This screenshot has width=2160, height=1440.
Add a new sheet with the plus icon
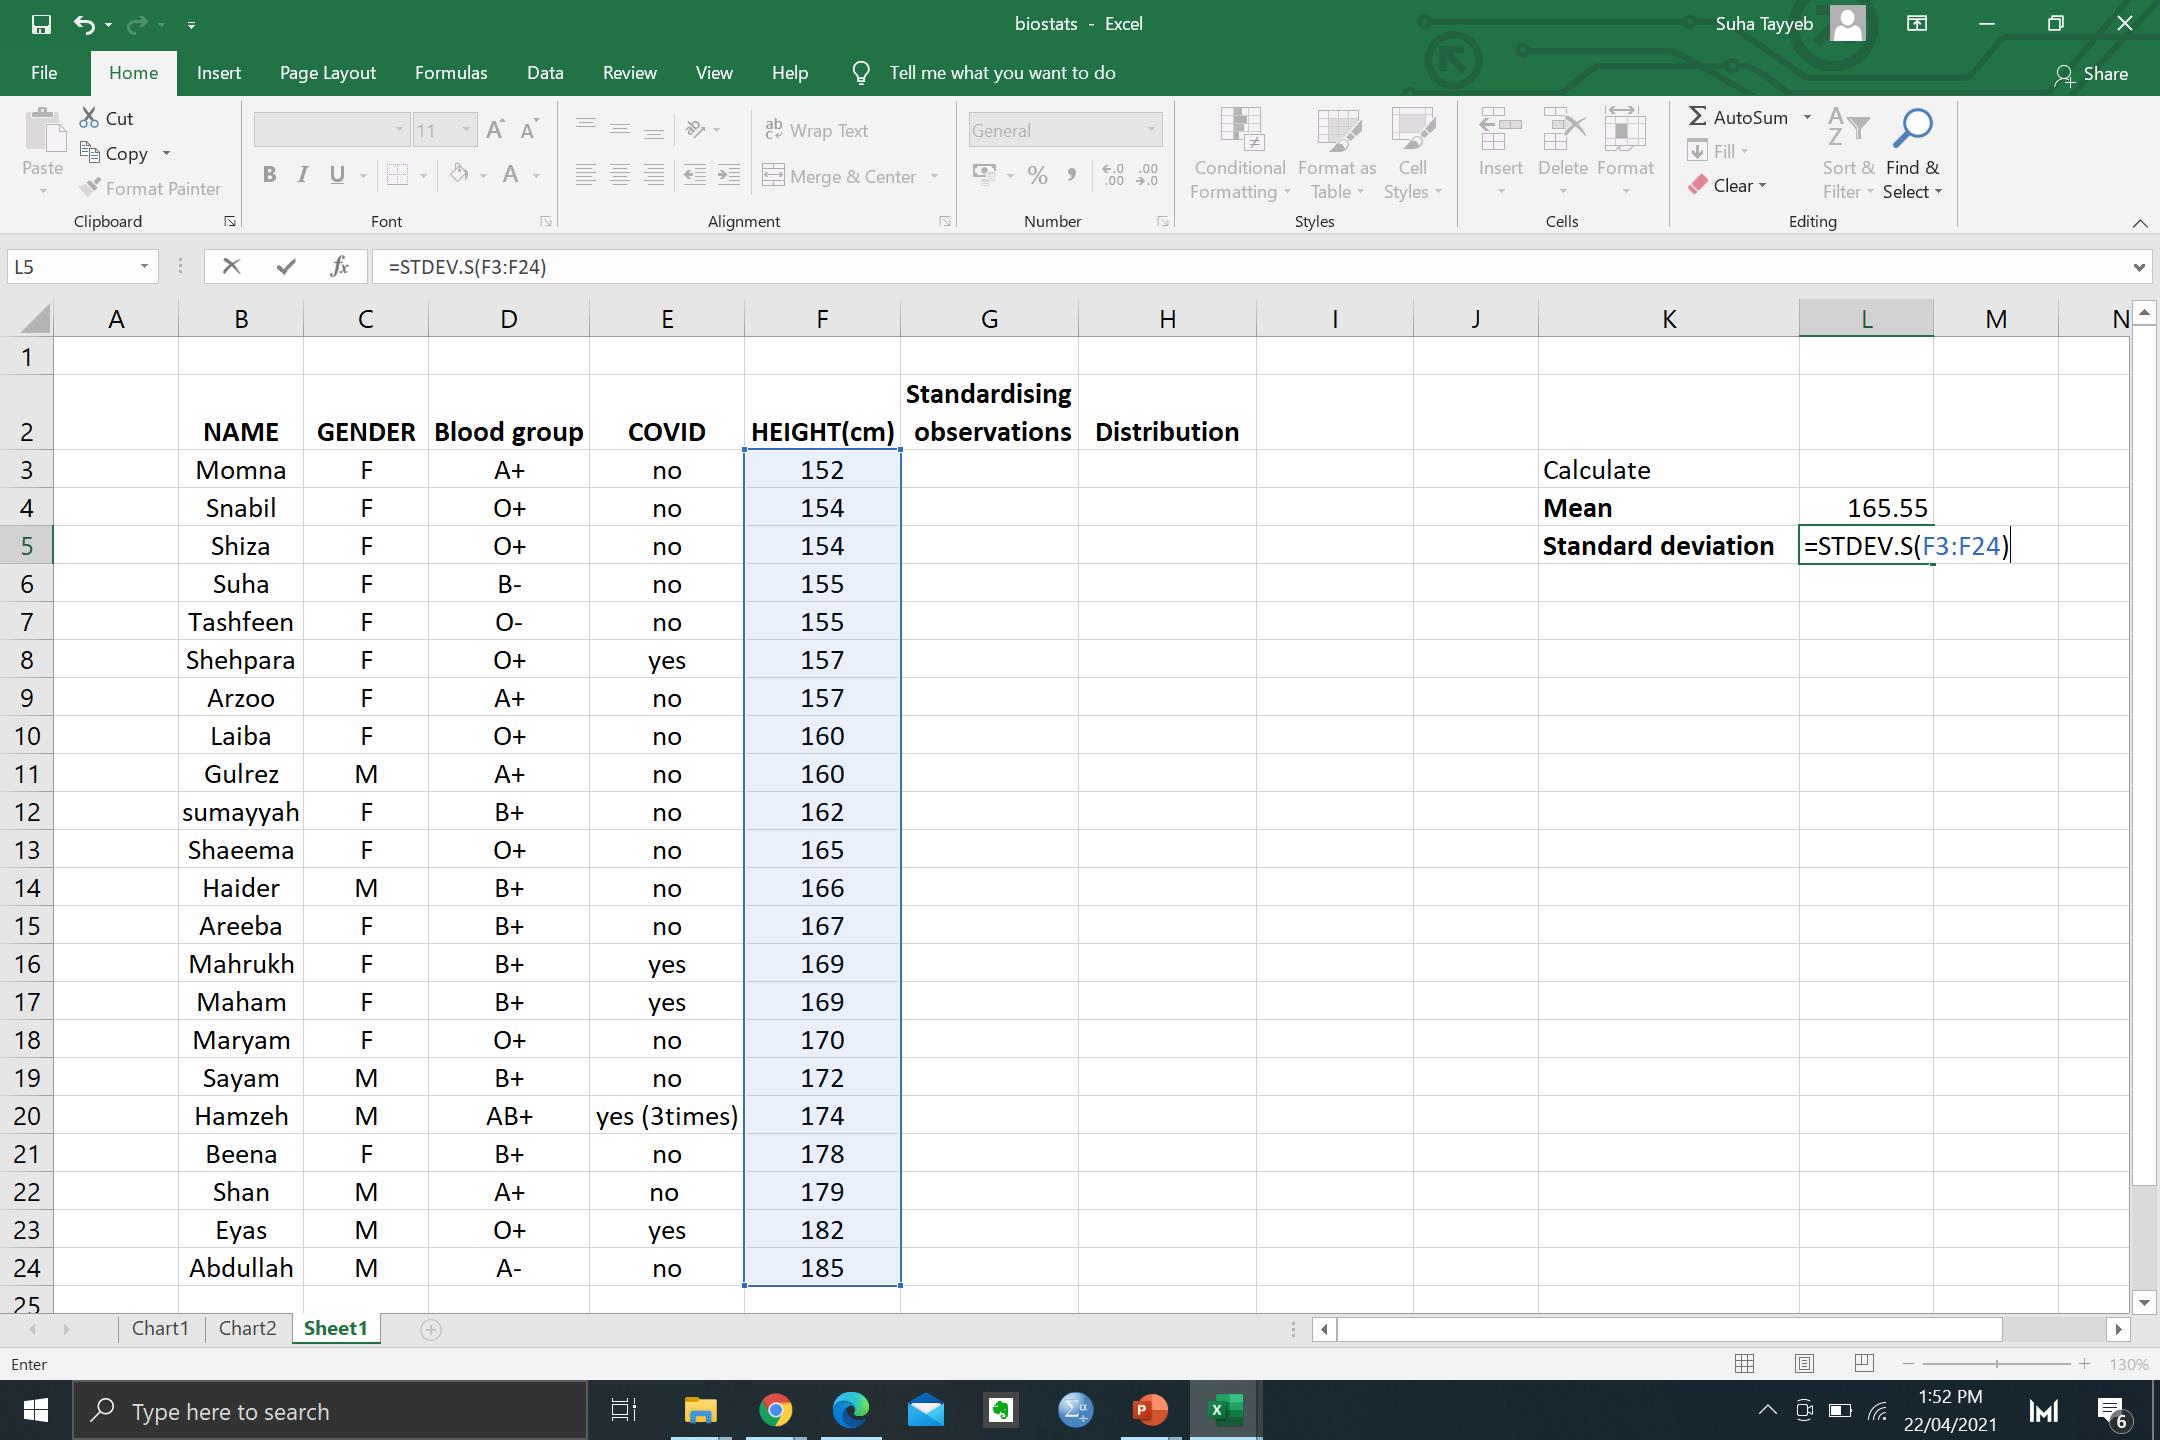coord(431,1329)
